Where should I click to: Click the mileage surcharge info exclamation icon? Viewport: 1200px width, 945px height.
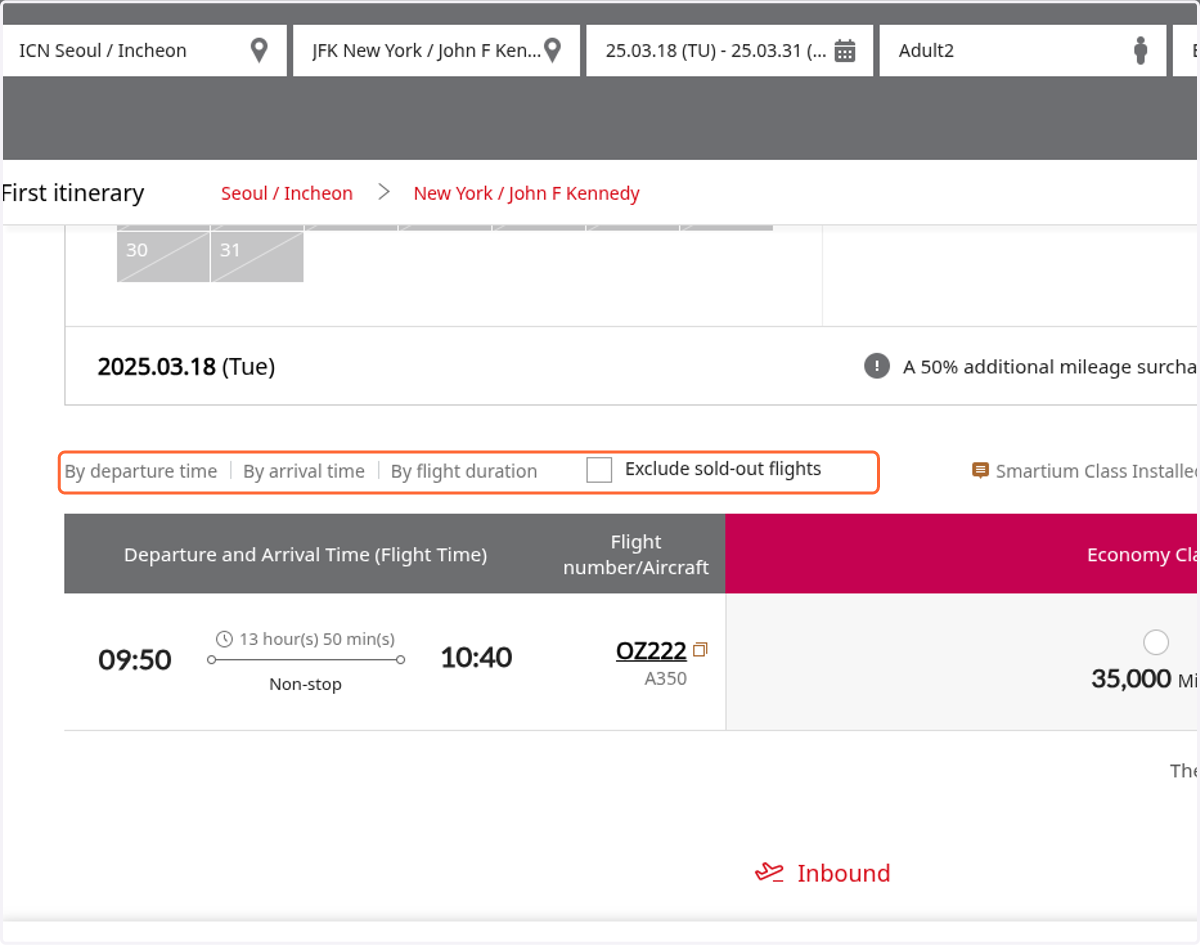click(x=877, y=366)
